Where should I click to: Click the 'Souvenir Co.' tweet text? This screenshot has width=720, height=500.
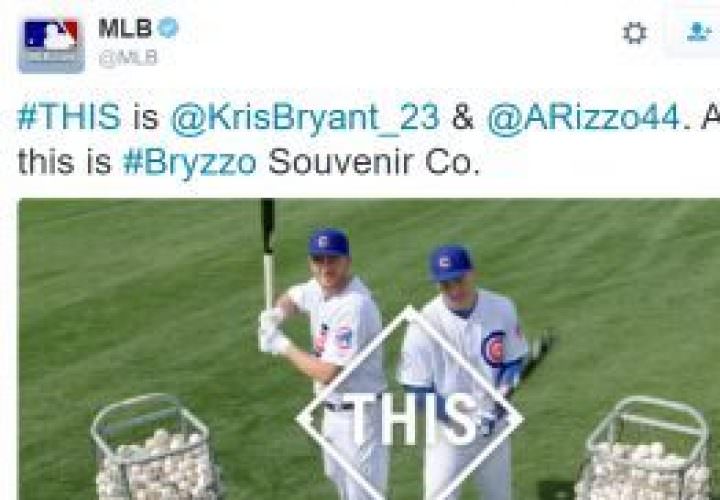point(373,162)
